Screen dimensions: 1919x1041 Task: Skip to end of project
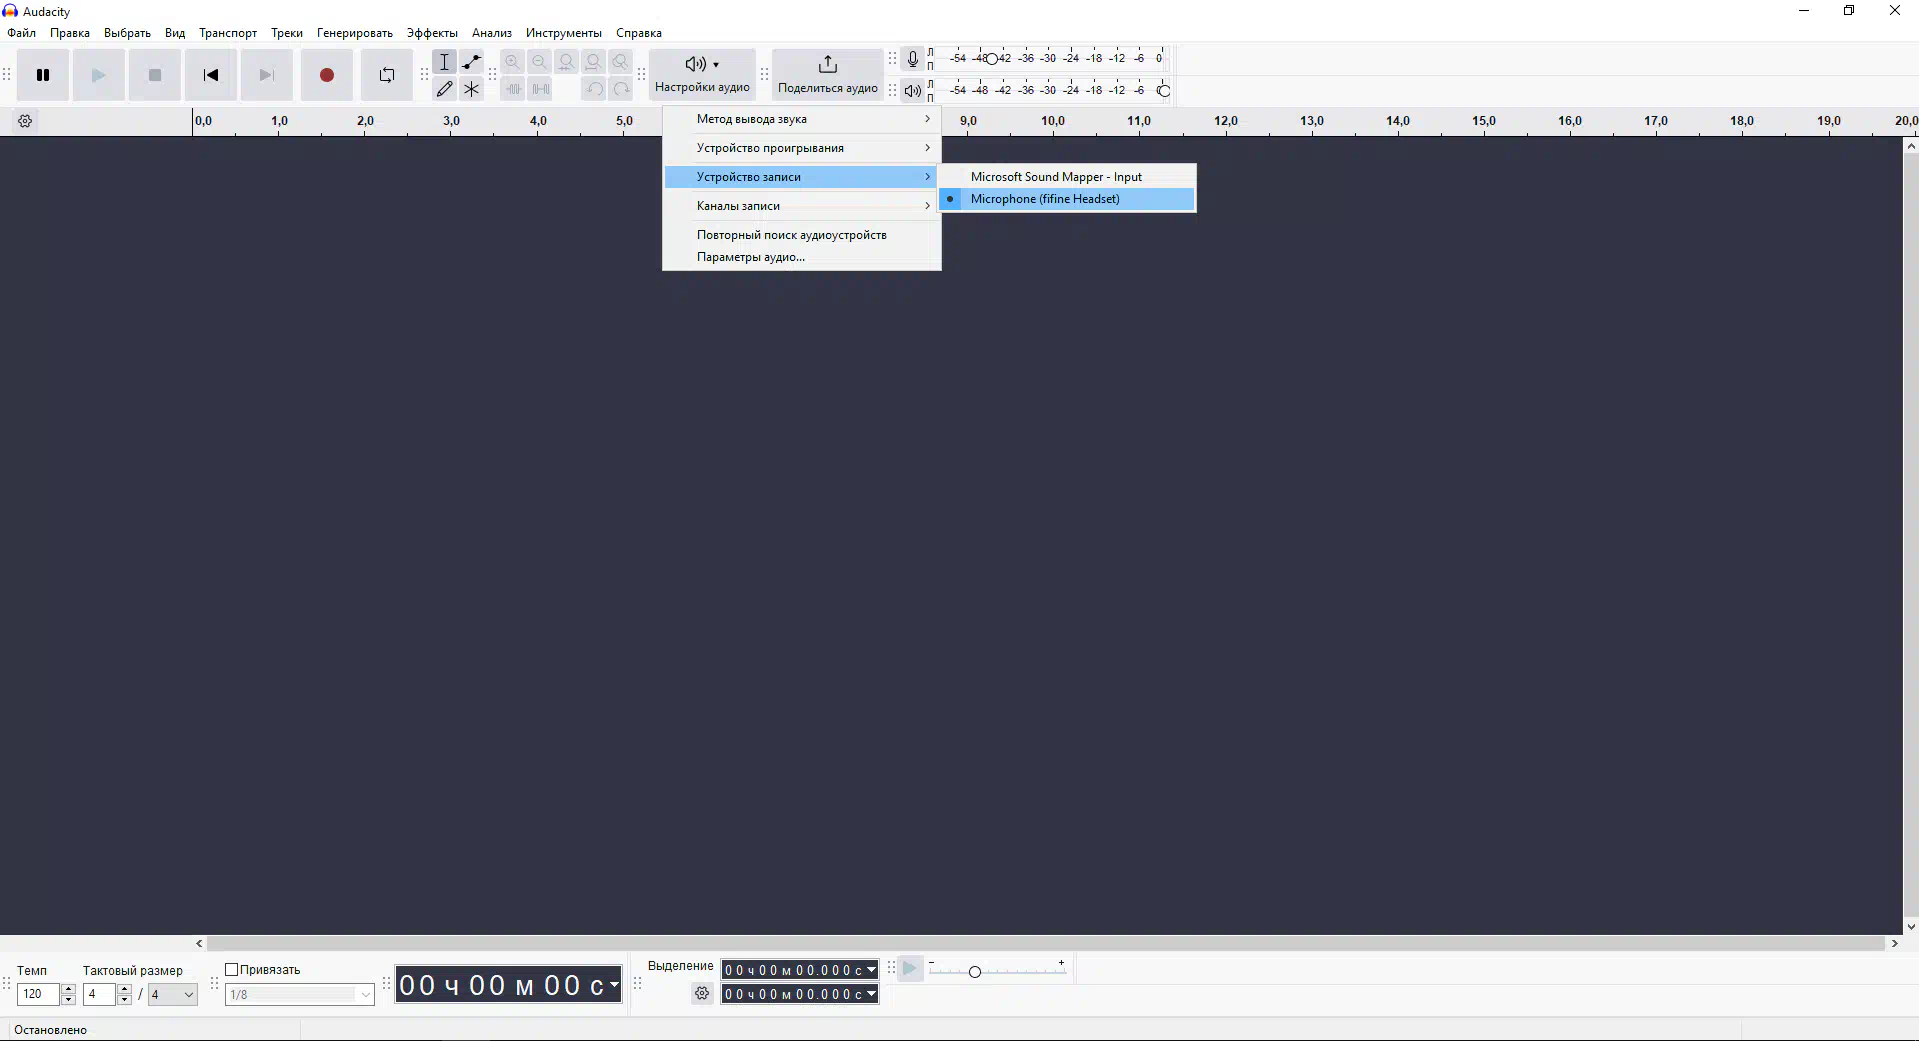[x=266, y=75]
